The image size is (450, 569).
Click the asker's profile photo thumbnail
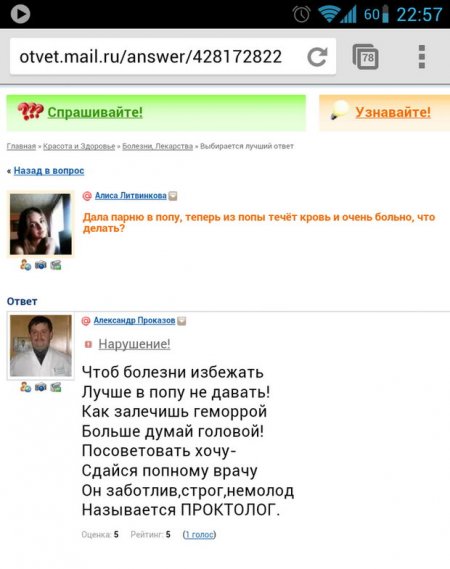point(41,224)
